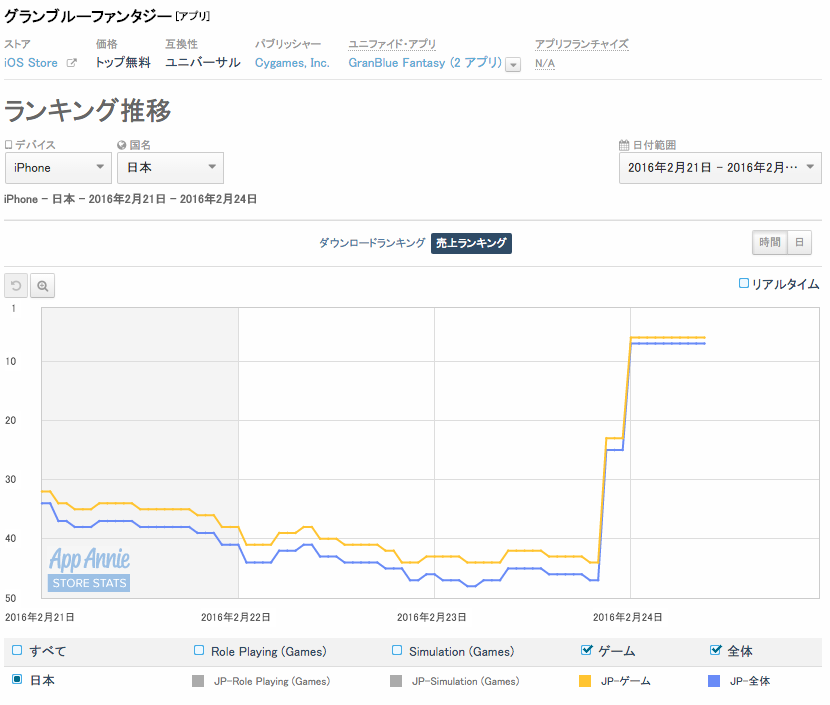Open GranBlue Fantasy (2 アプリ) link

click(425, 63)
